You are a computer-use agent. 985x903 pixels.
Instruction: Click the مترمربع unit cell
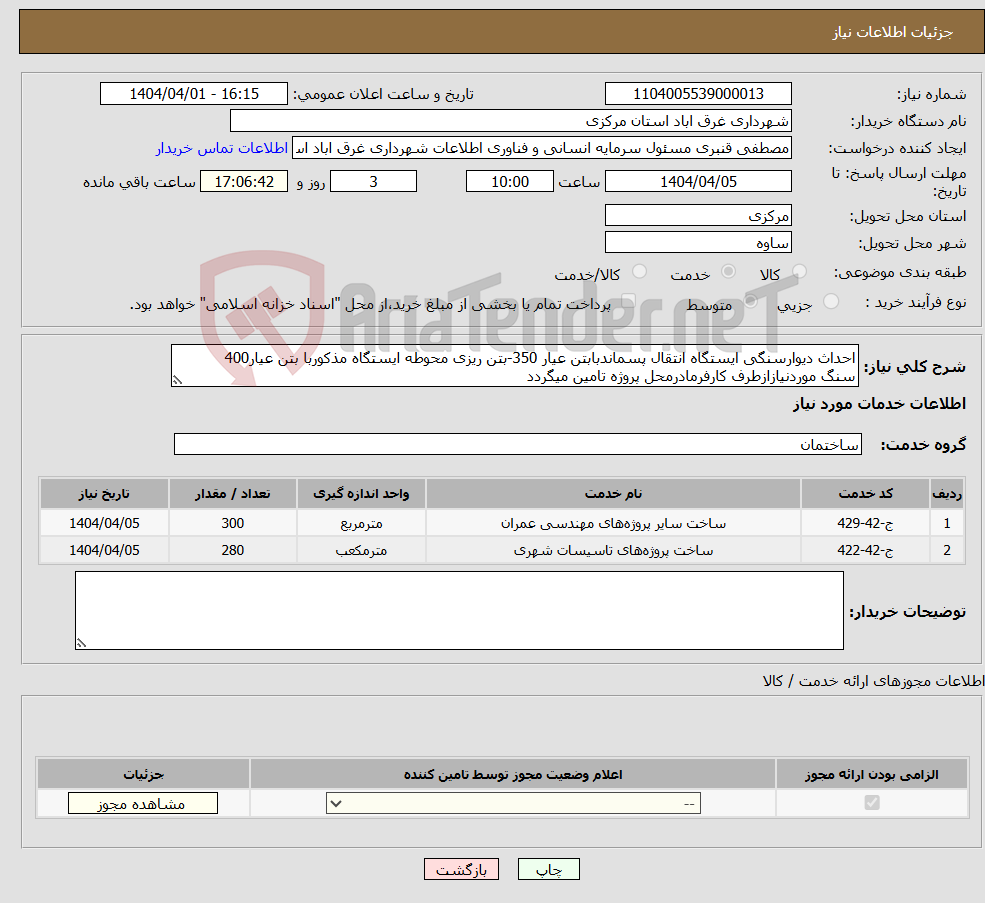(x=361, y=523)
